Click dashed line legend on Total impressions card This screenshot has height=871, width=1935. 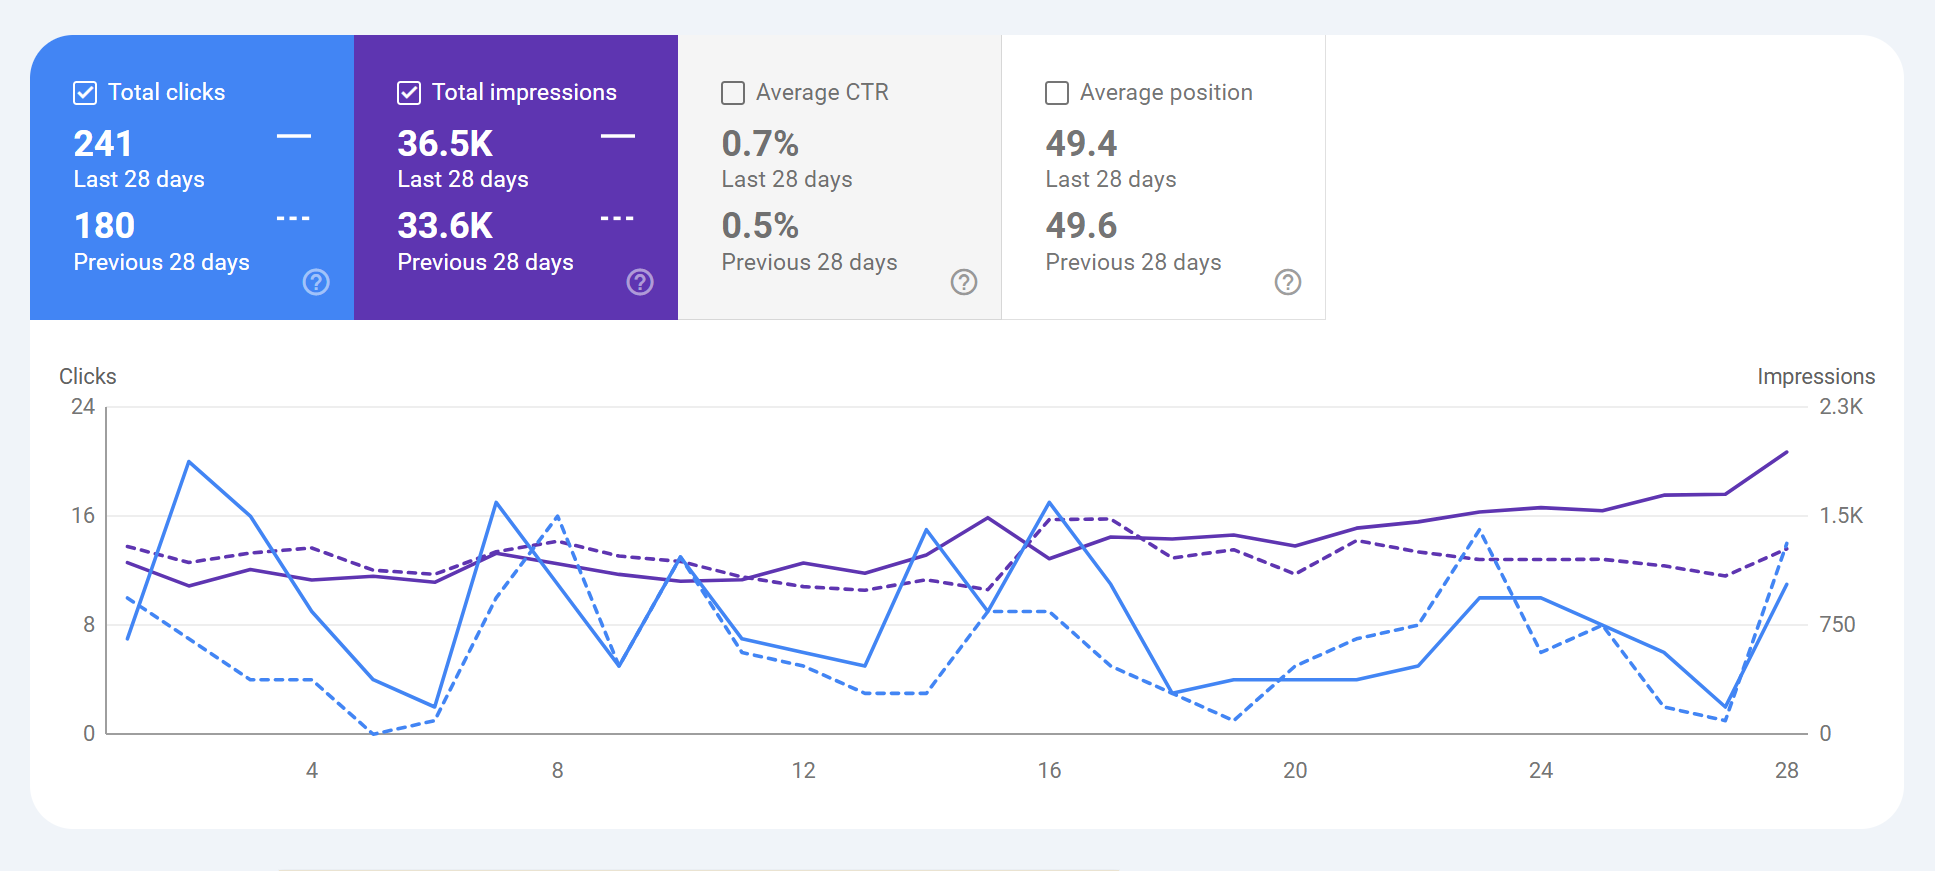click(x=618, y=218)
